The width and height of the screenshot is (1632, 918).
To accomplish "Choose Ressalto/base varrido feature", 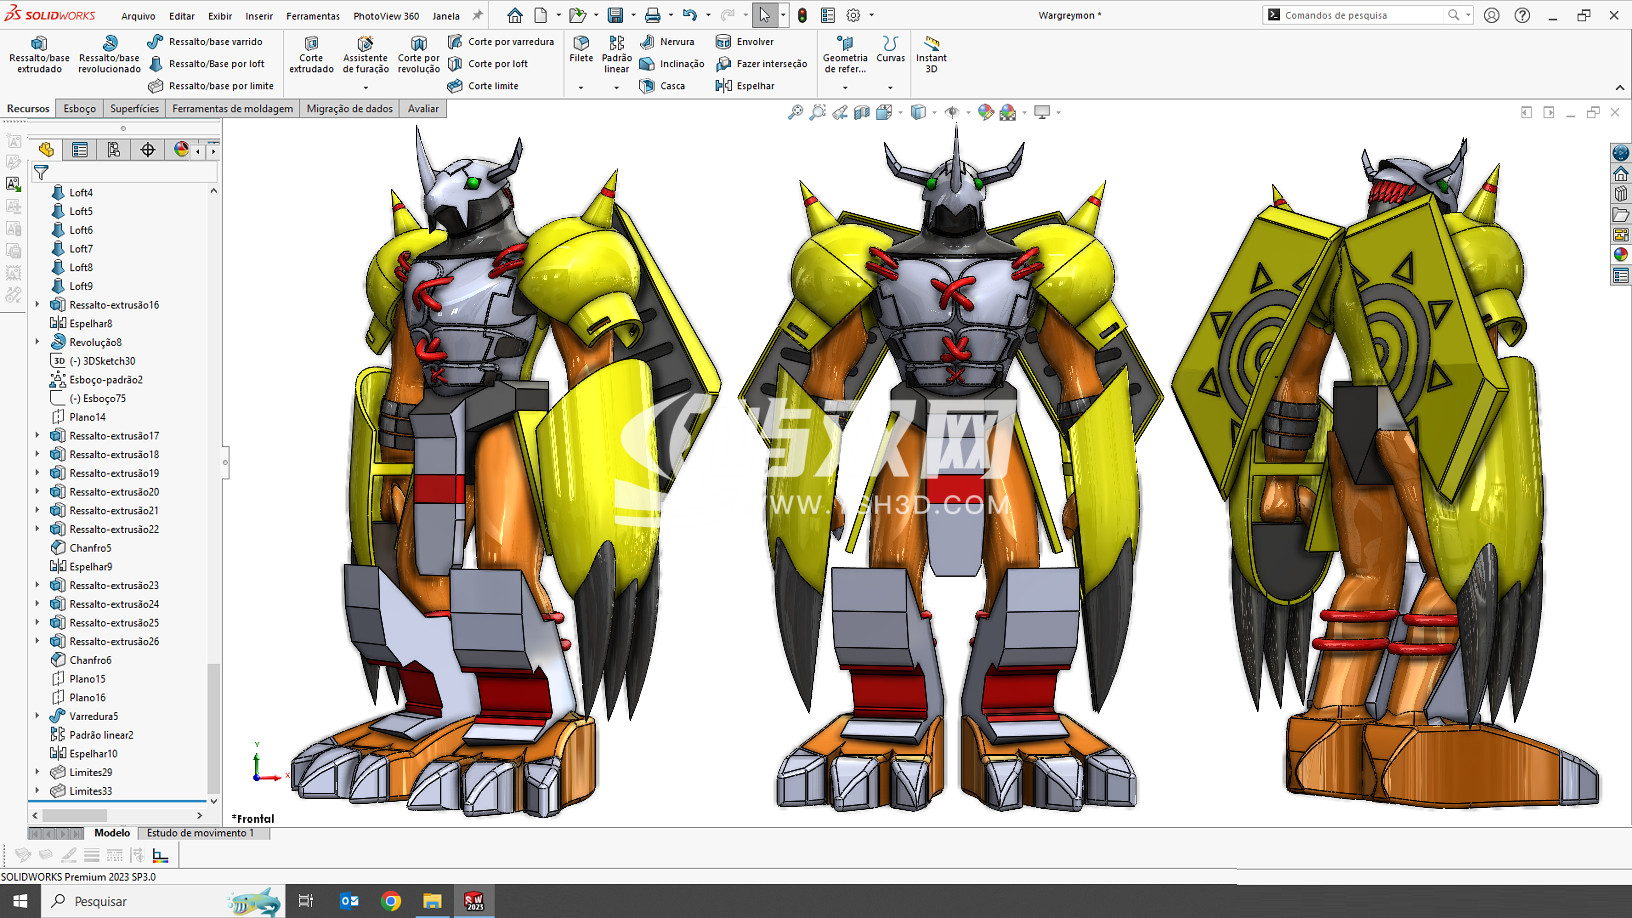I will (x=205, y=42).
